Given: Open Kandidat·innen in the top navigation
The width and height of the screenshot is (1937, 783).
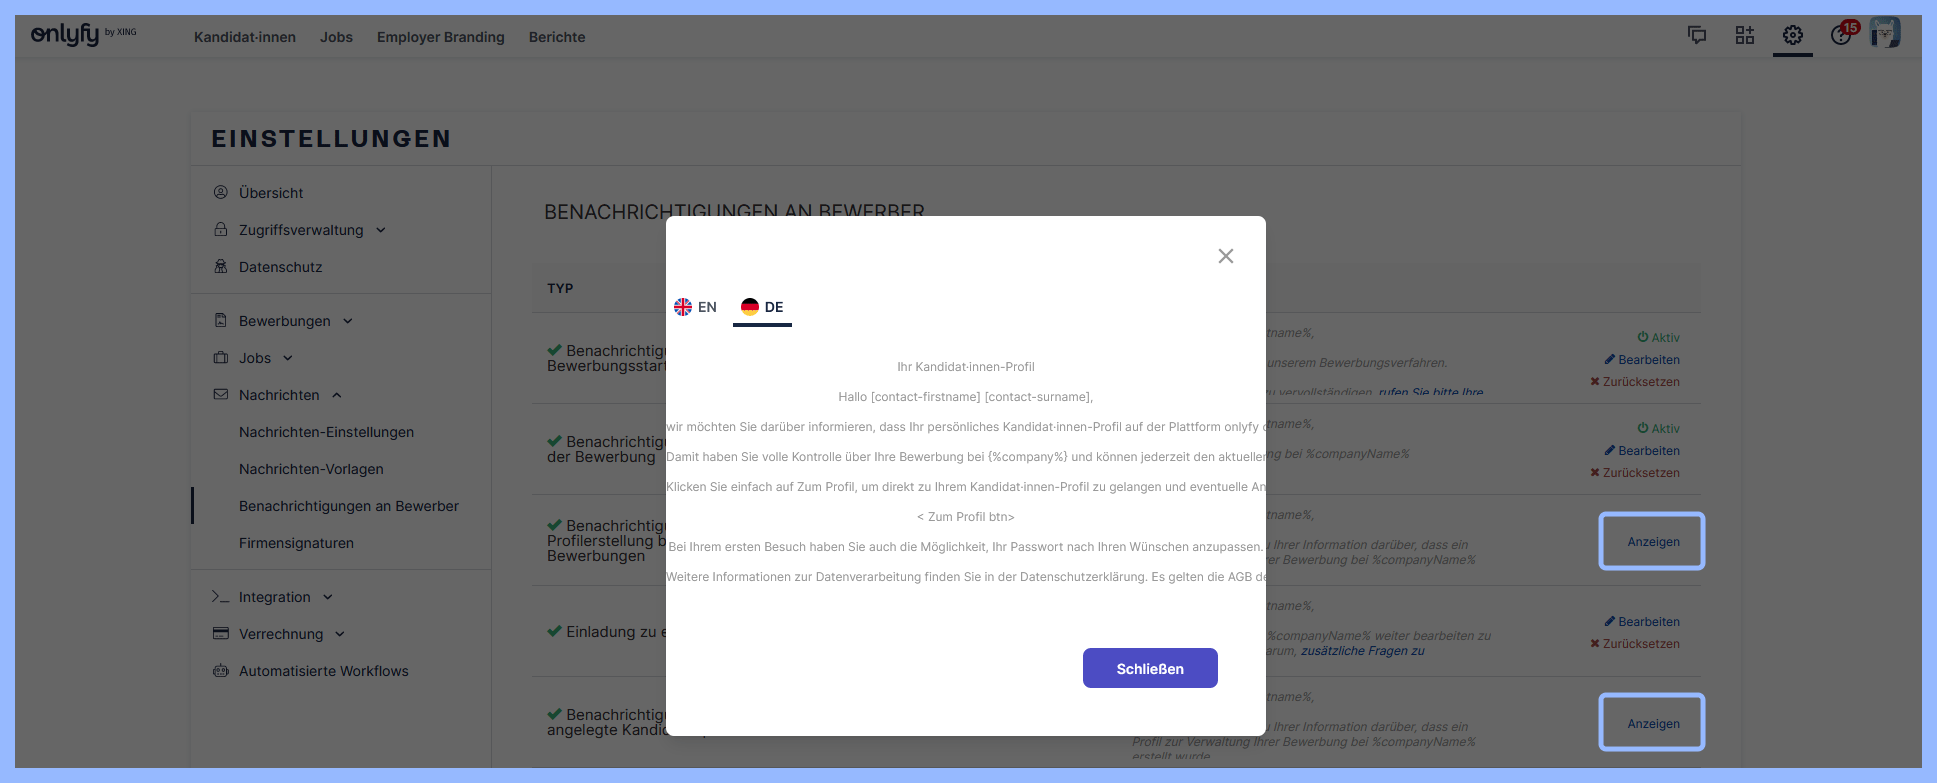Looking at the screenshot, I should tap(245, 37).
